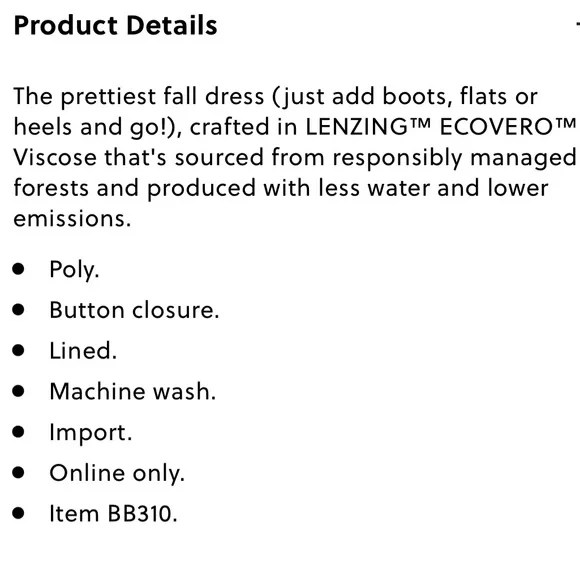Click the bullet dot beside Poly
The height and width of the screenshot is (580, 580).
point(18,269)
